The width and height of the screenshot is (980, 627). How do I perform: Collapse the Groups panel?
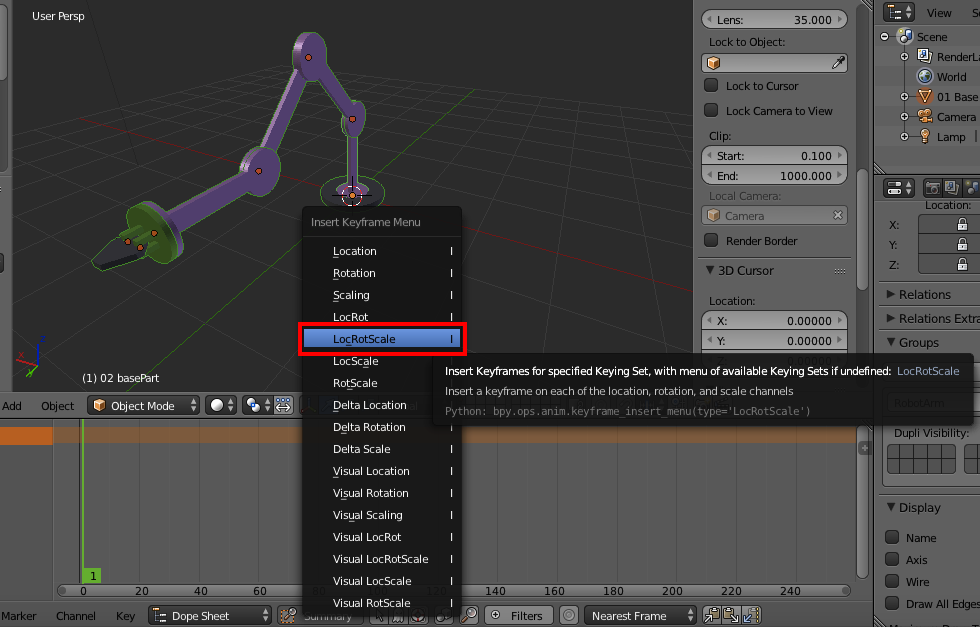pyautogui.click(x=891, y=342)
